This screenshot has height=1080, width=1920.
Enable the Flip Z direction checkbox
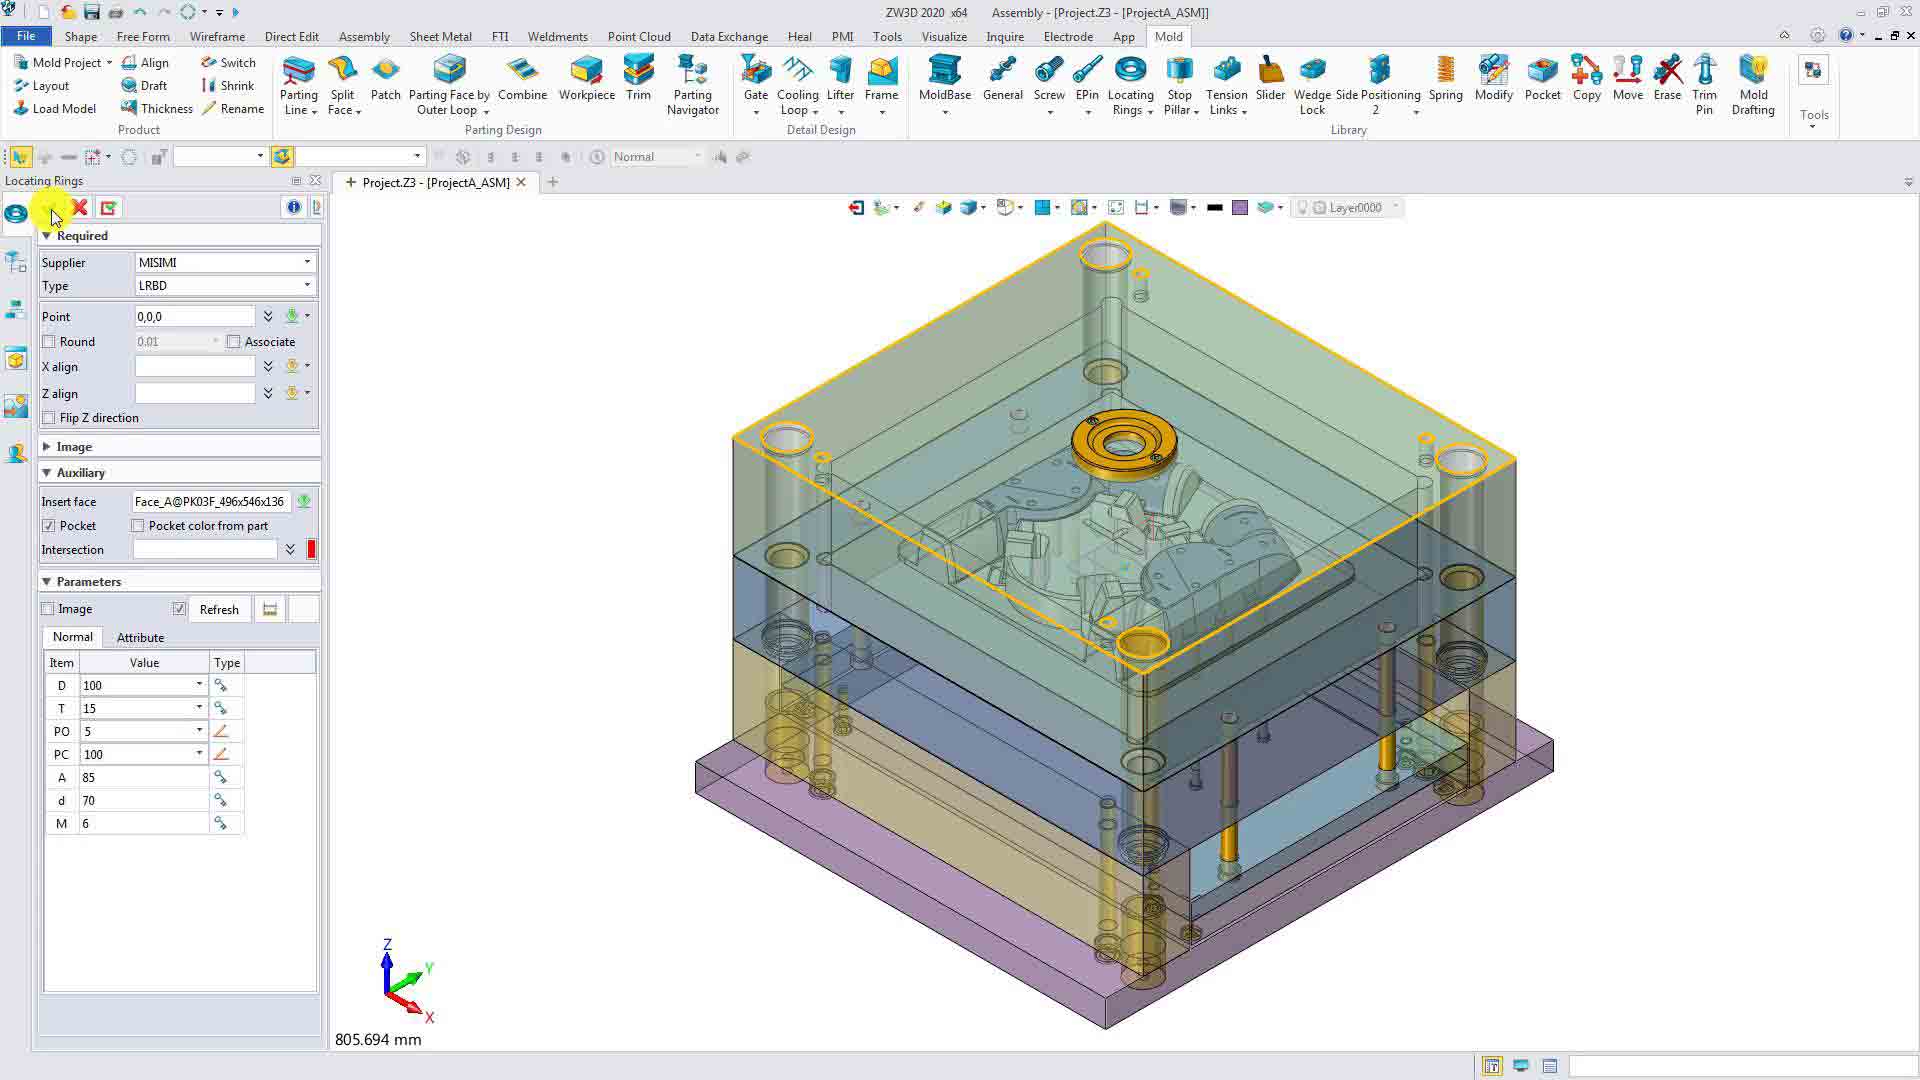click(49, 418)
